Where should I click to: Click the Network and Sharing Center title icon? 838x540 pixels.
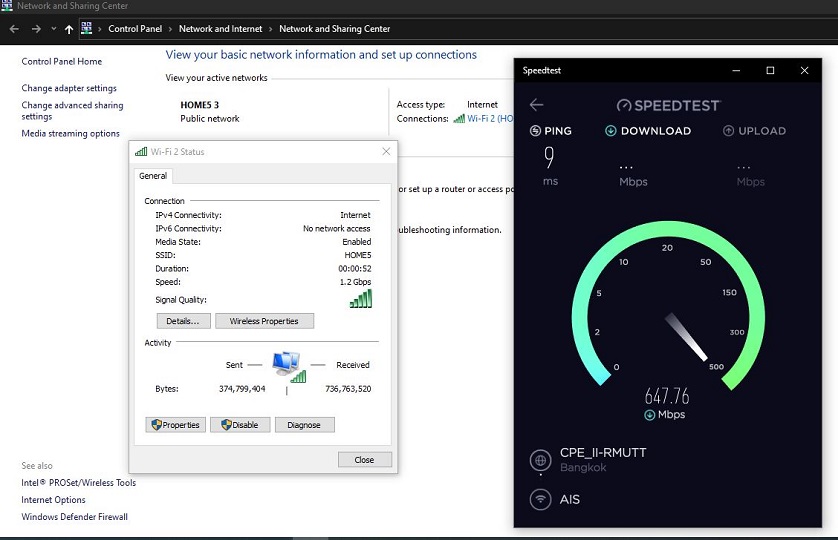(6, 5)
